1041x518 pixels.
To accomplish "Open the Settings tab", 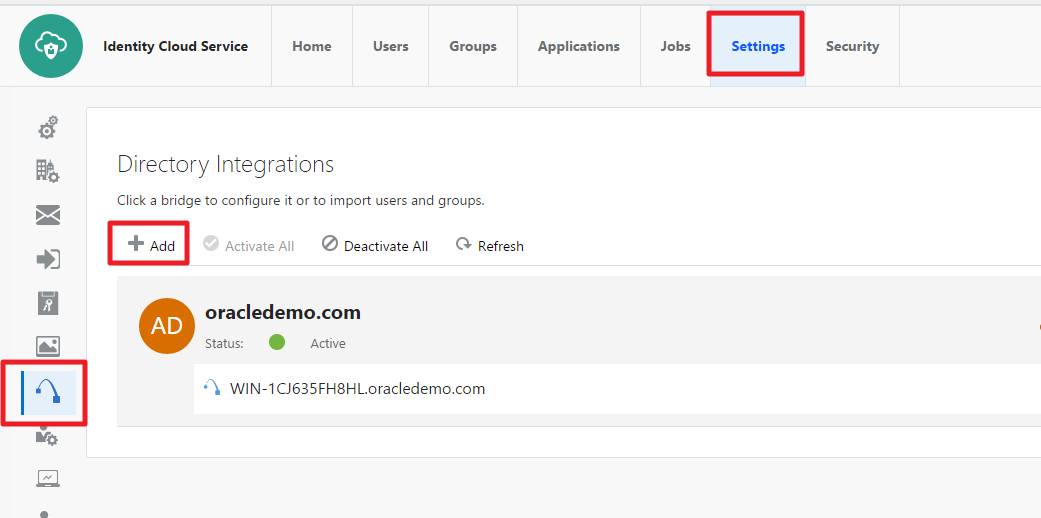I will pos(758,46).
